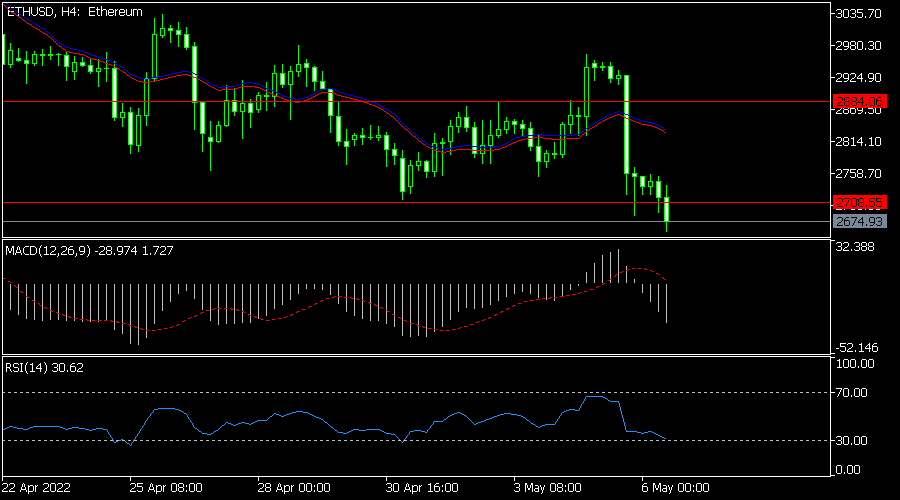This screenshot has height=500, width=900.
Task: Click the ETHUSD, H4: Ethereum chart title
Action: (74, 11)
